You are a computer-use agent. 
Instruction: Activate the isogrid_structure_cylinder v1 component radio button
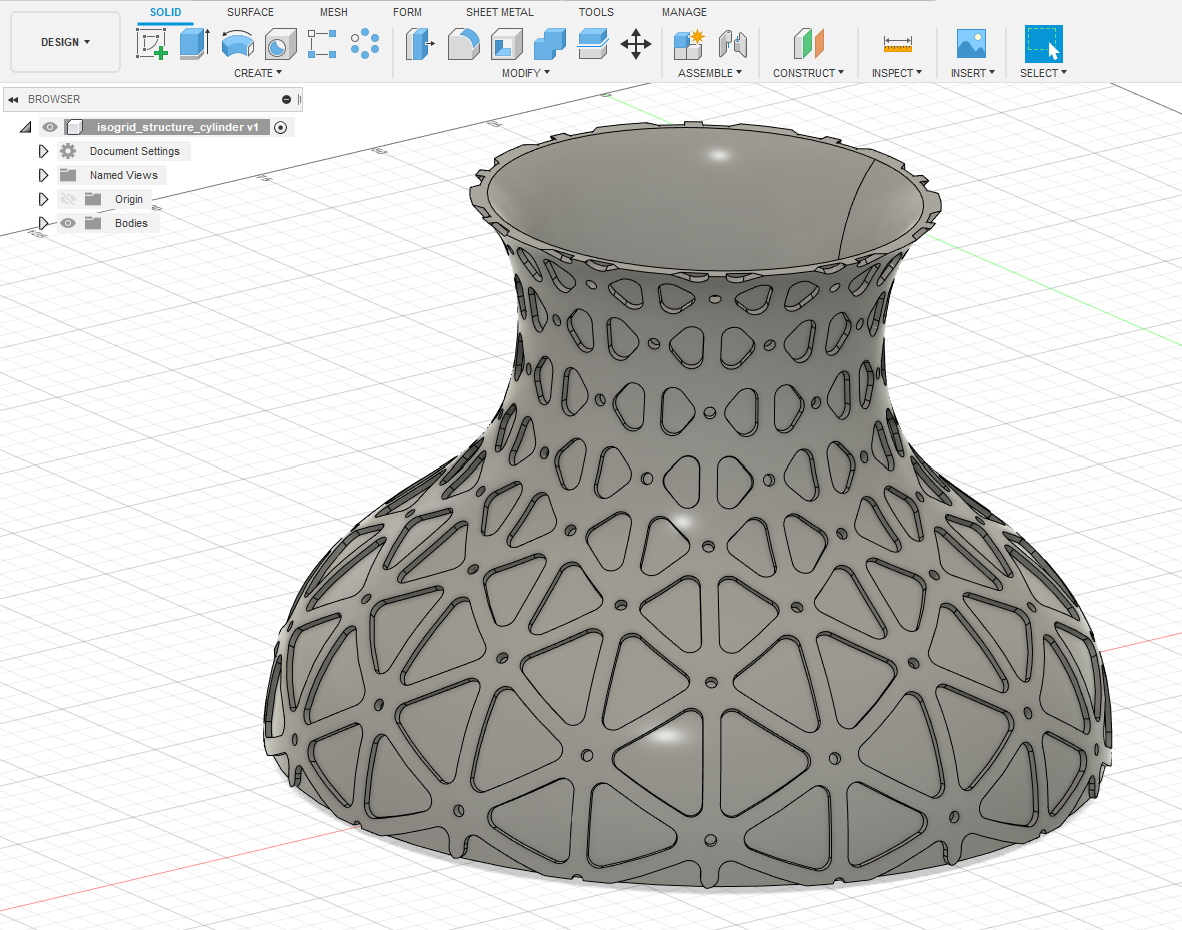[x=280, y=127]
